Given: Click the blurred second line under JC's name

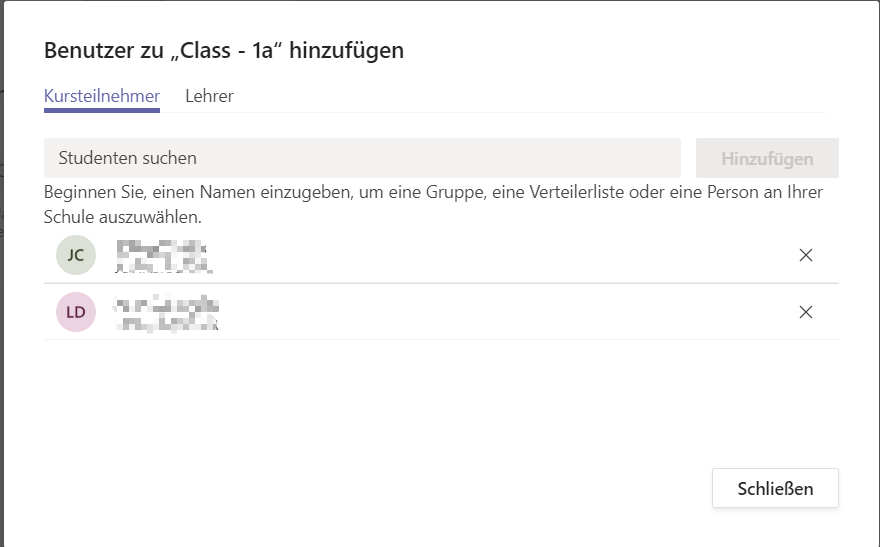Looking at the screenshot, I should 164,267.
